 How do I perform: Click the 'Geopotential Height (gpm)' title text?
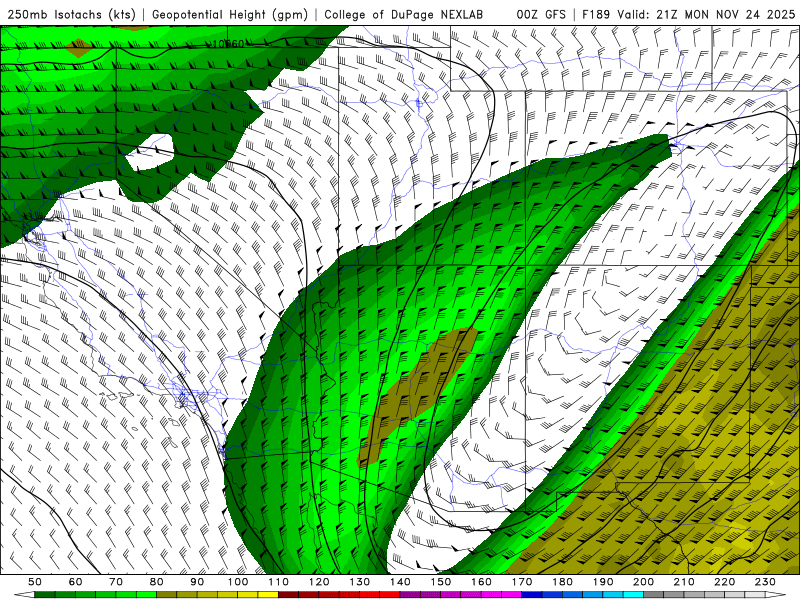230,15
